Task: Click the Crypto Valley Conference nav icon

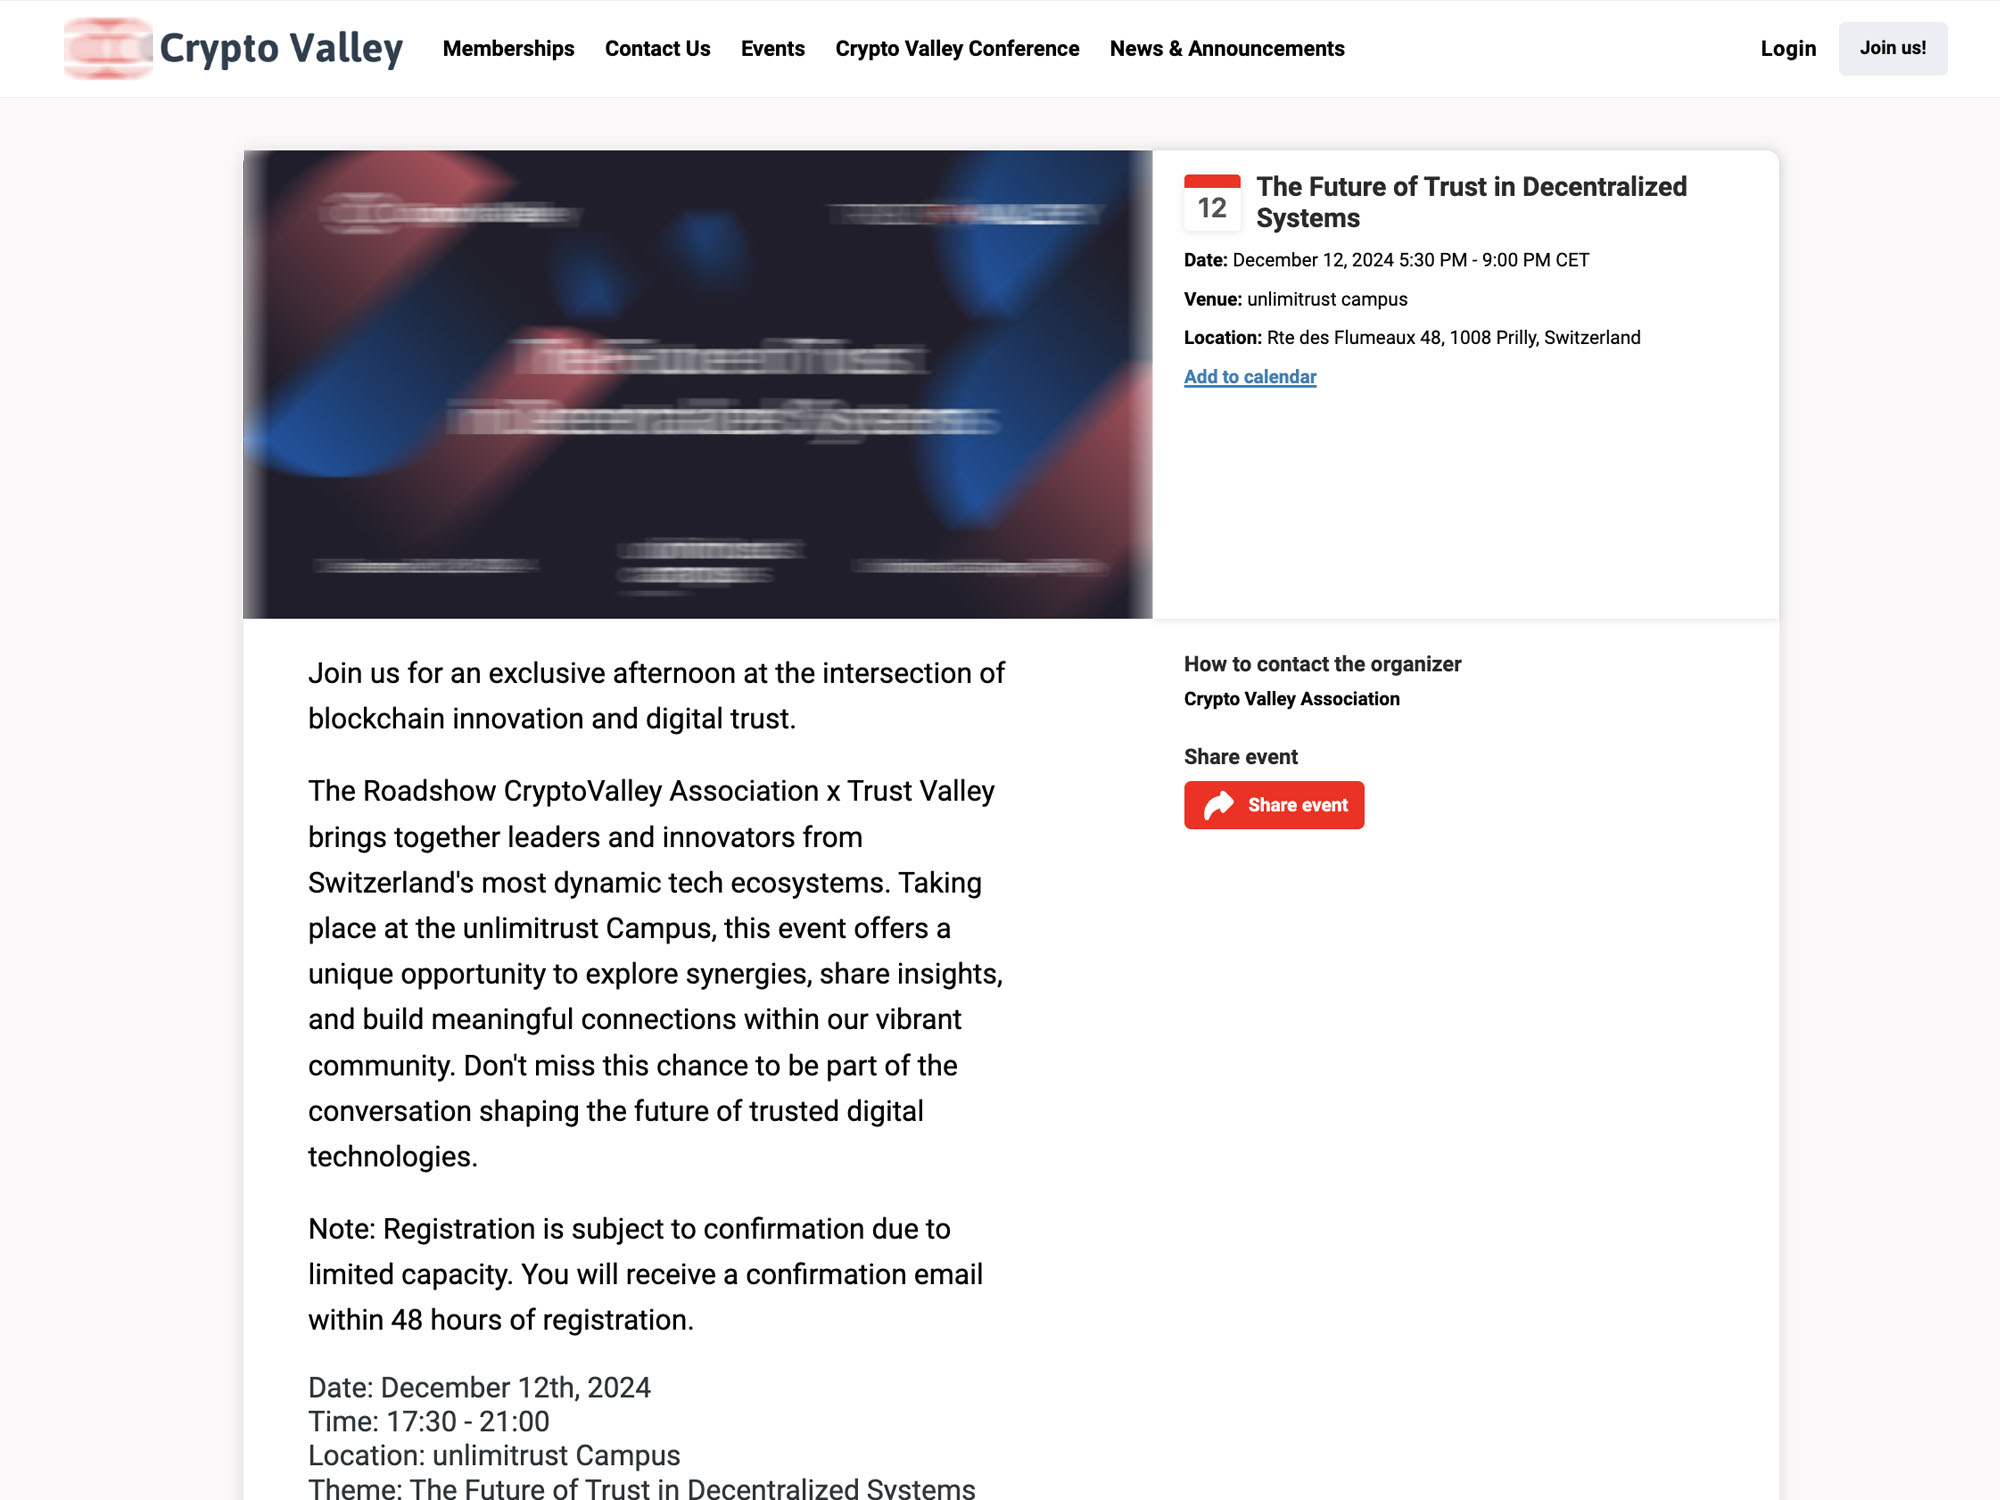Action: tap(957, 47)
